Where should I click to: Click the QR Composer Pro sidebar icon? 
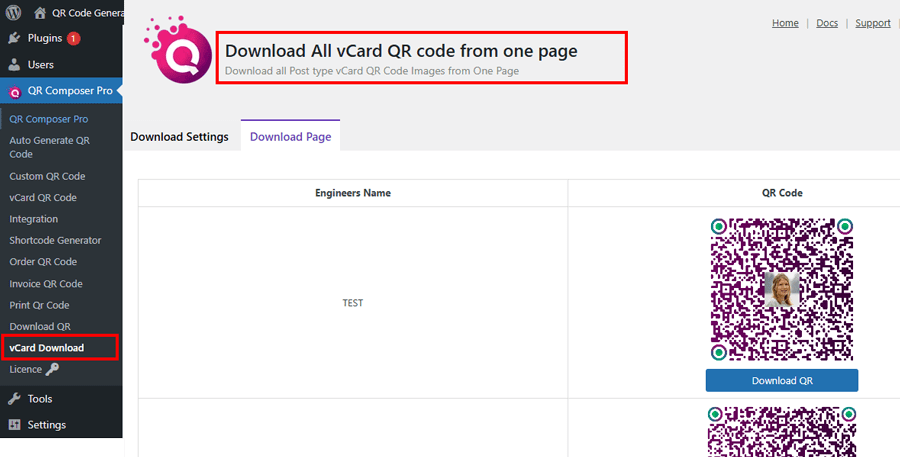click(x=14, y=91)
